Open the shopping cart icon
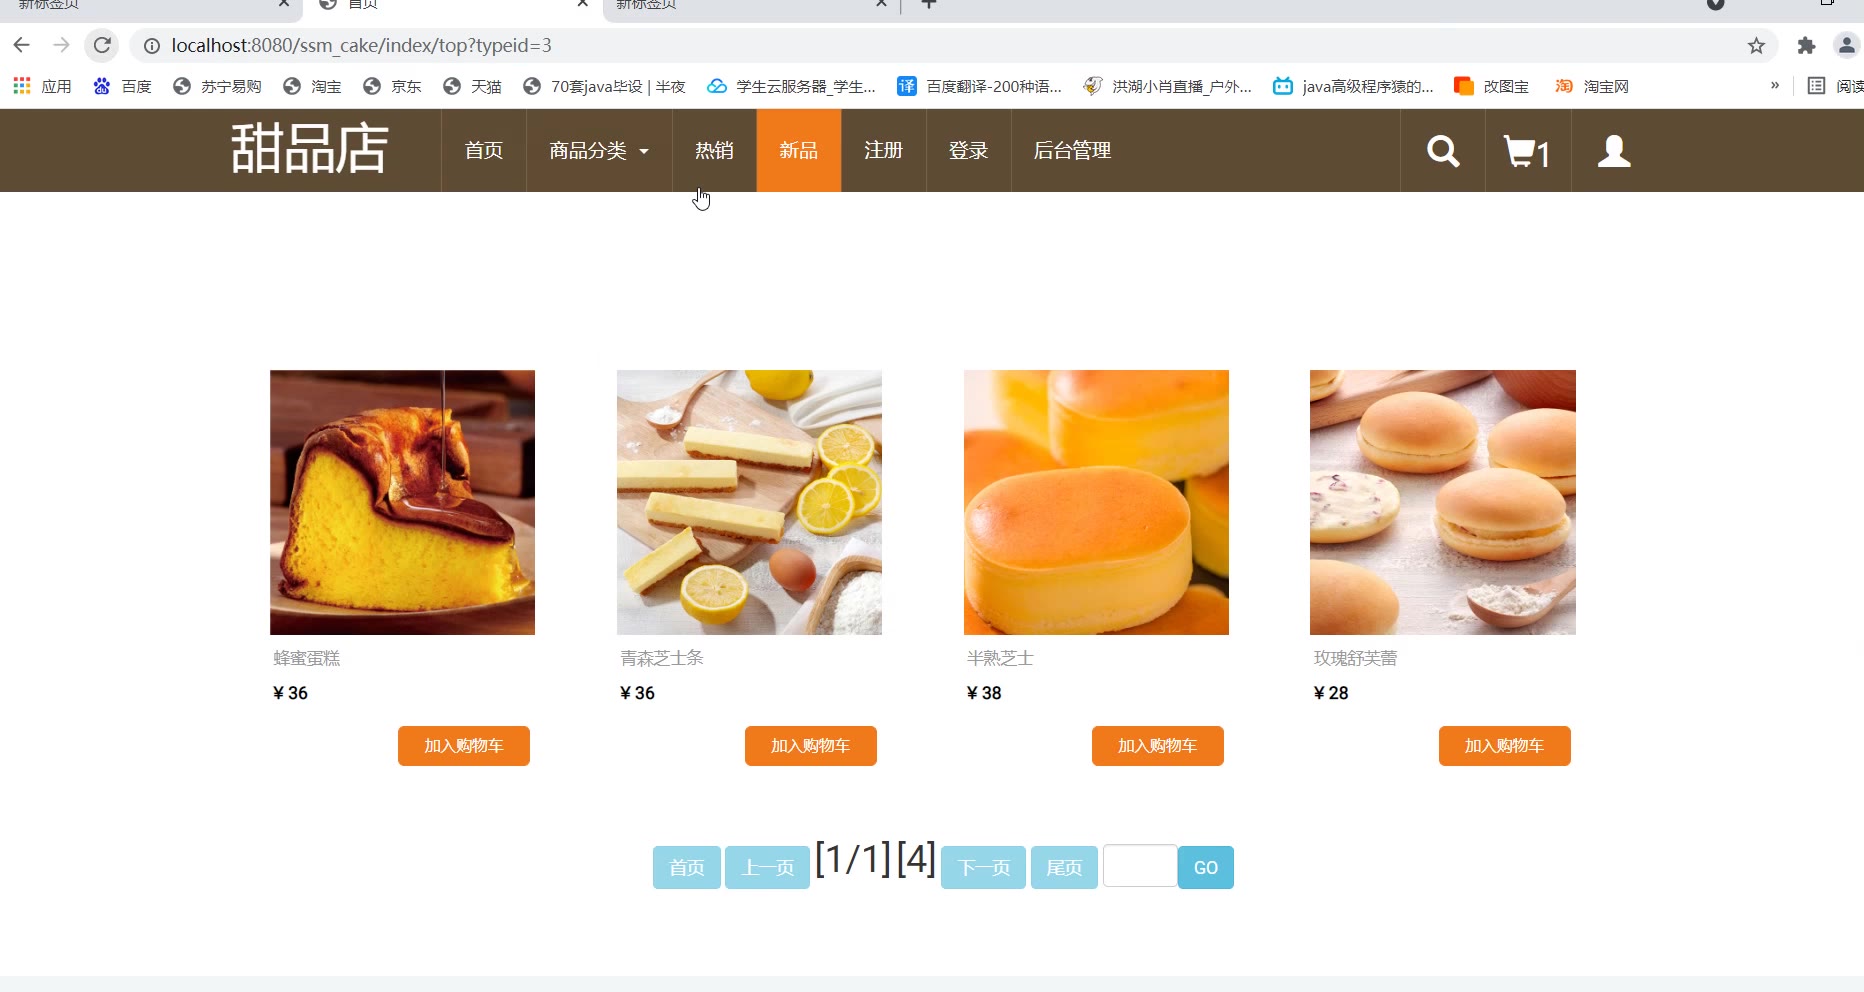 (1527, 151)
